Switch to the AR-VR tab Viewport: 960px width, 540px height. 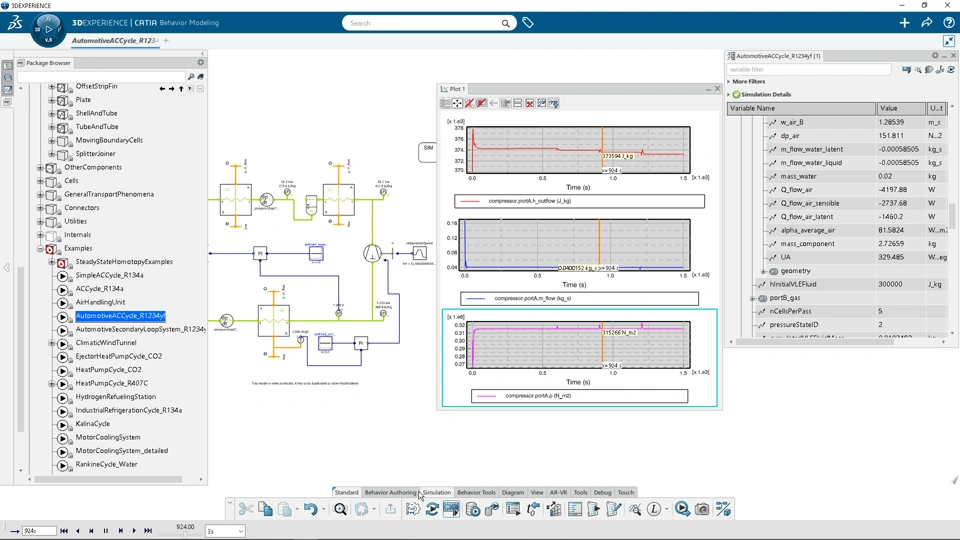click(x=558, y=492)
